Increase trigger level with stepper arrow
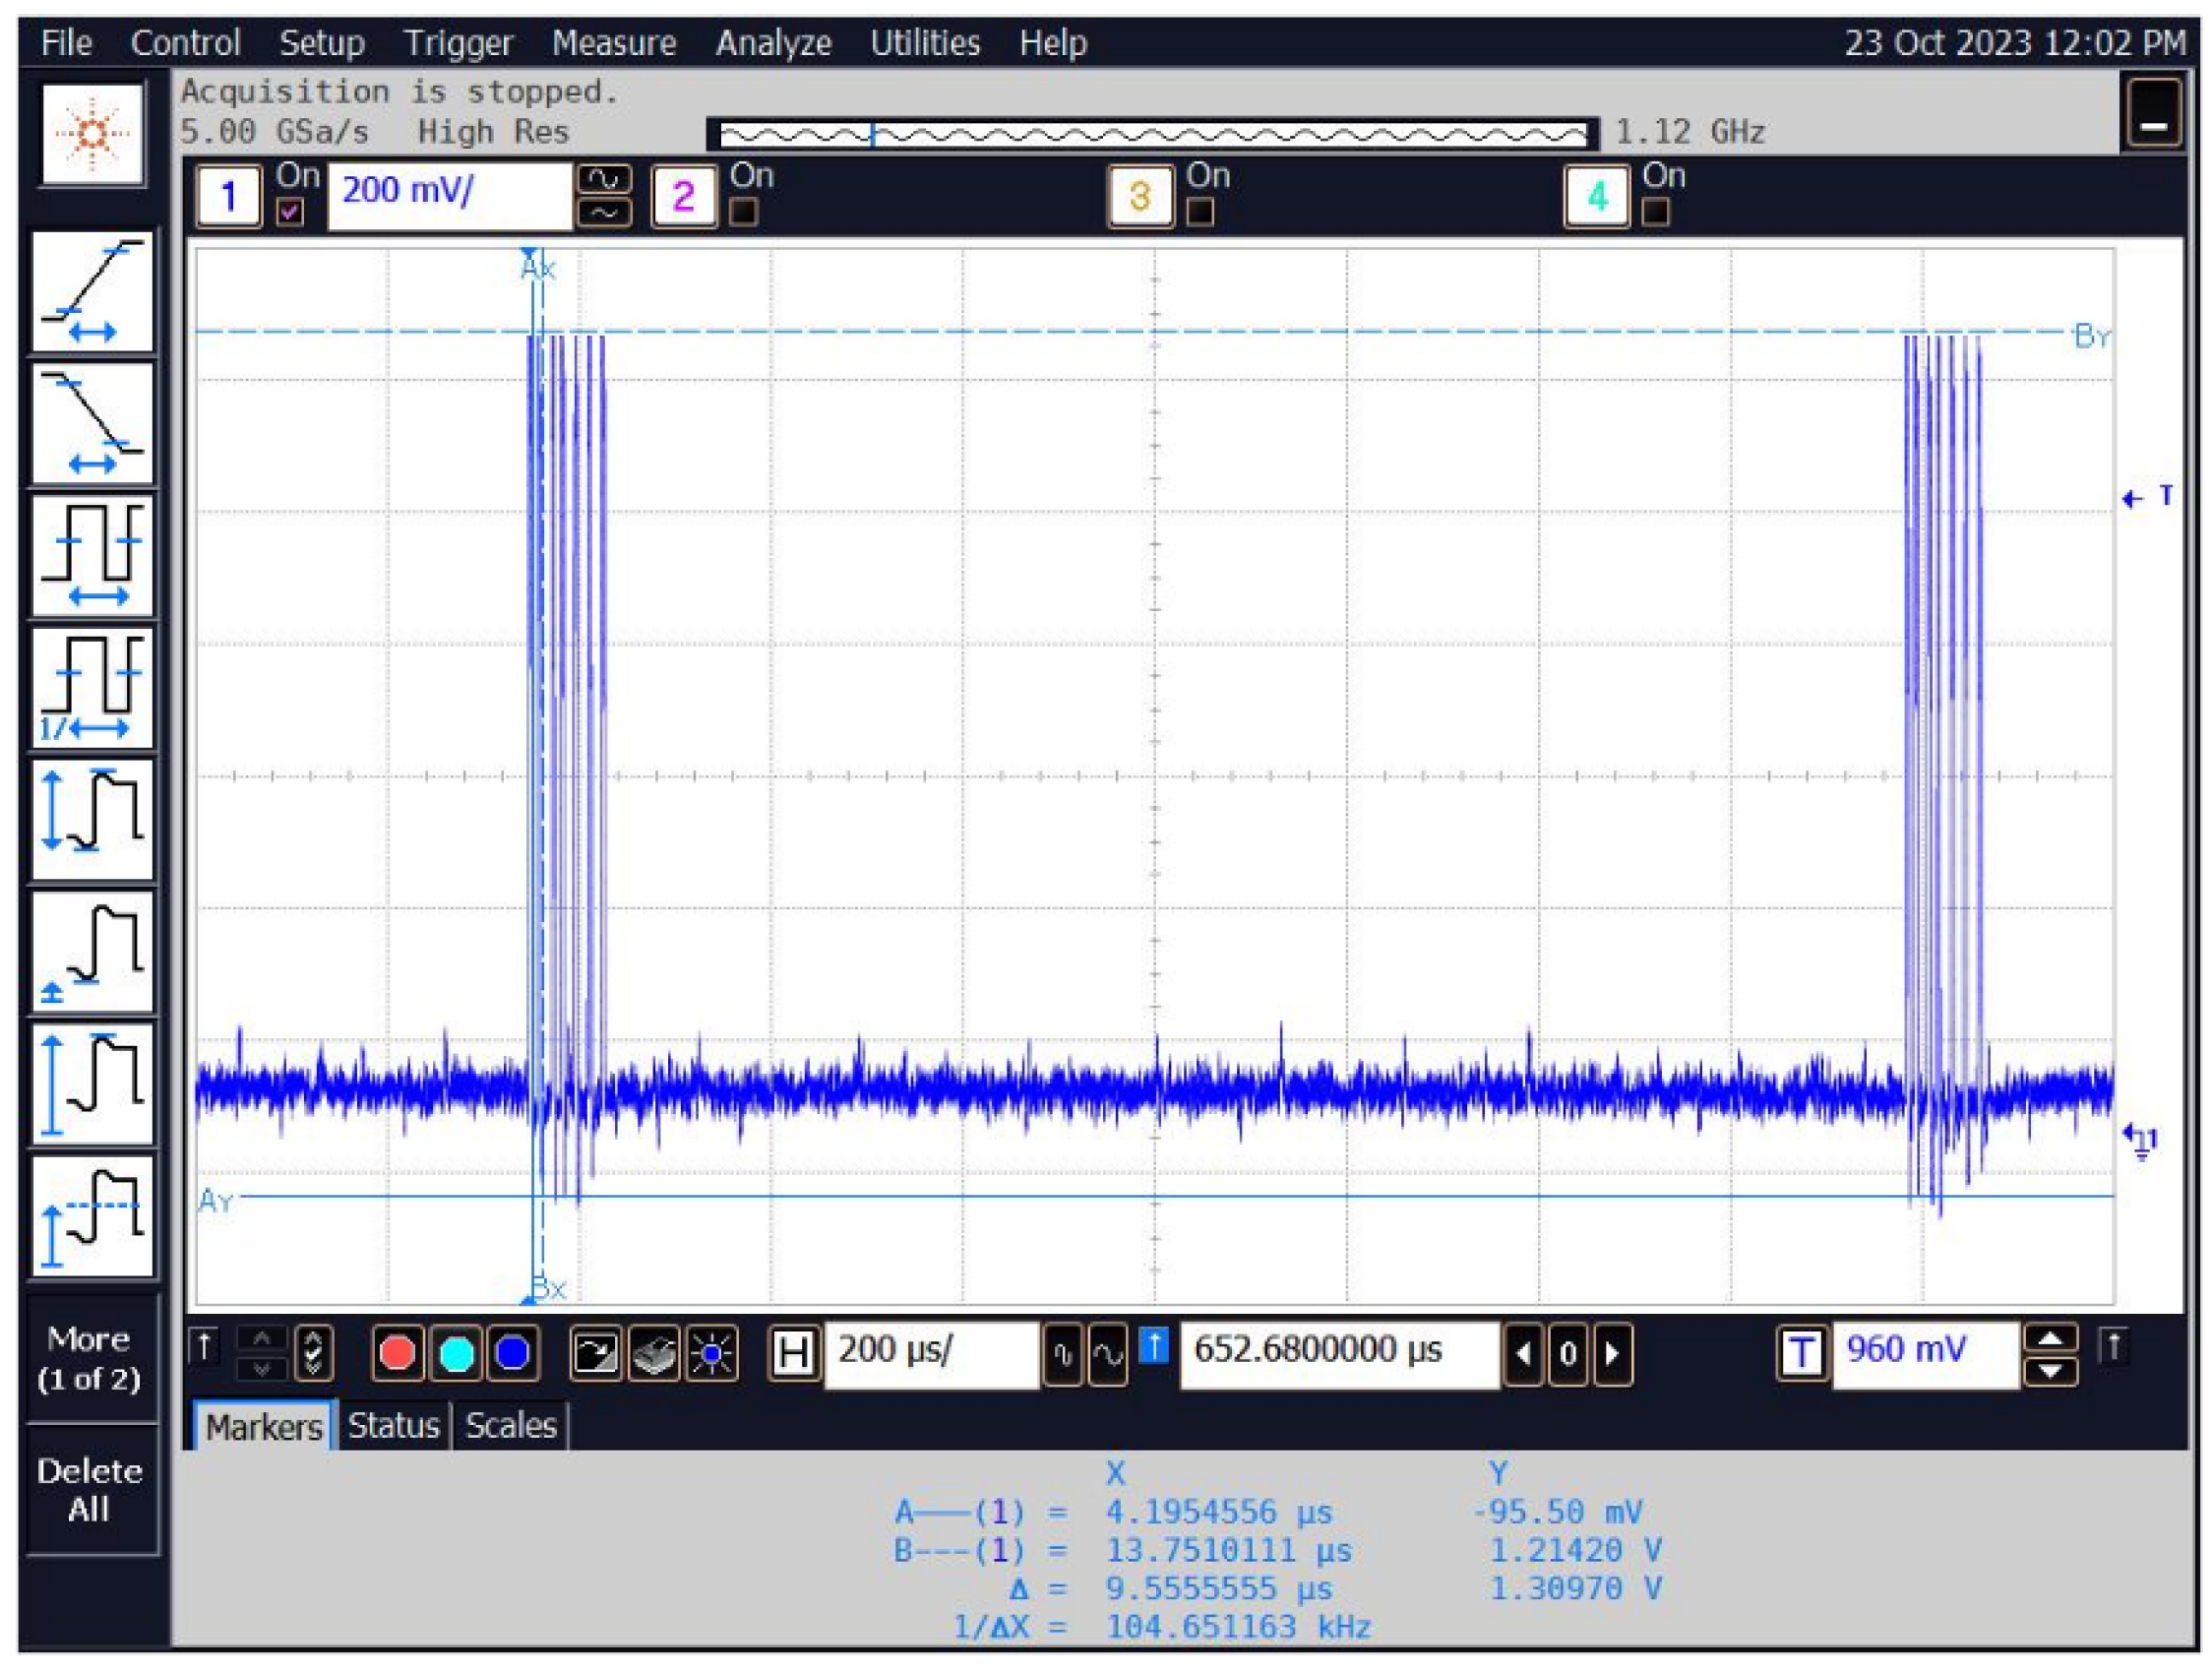The height and width of the screenshot is (1672, 2212). pyautogui.click(x=2051, y=1338)
